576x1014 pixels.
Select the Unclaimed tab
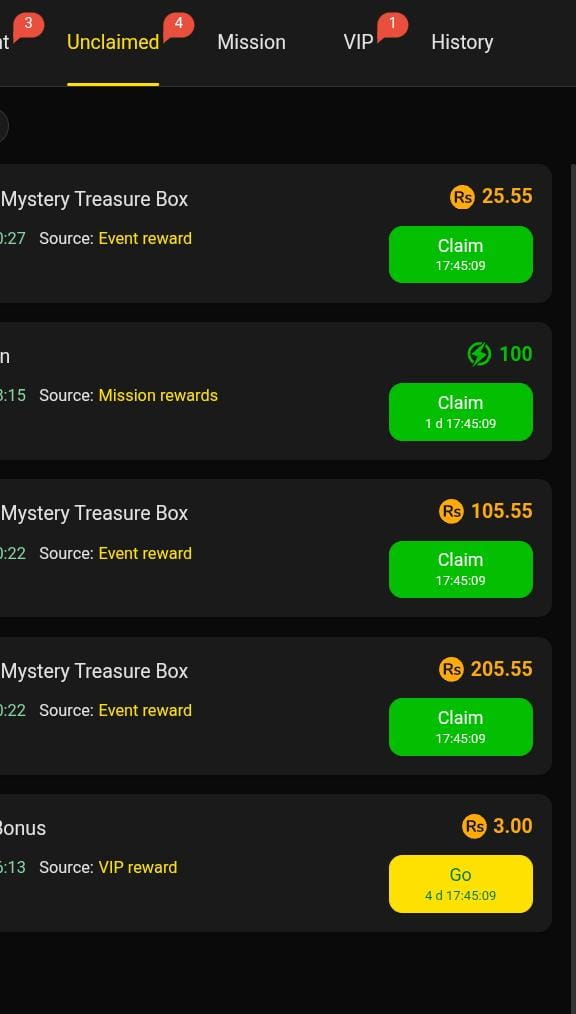tap(113, 43)
